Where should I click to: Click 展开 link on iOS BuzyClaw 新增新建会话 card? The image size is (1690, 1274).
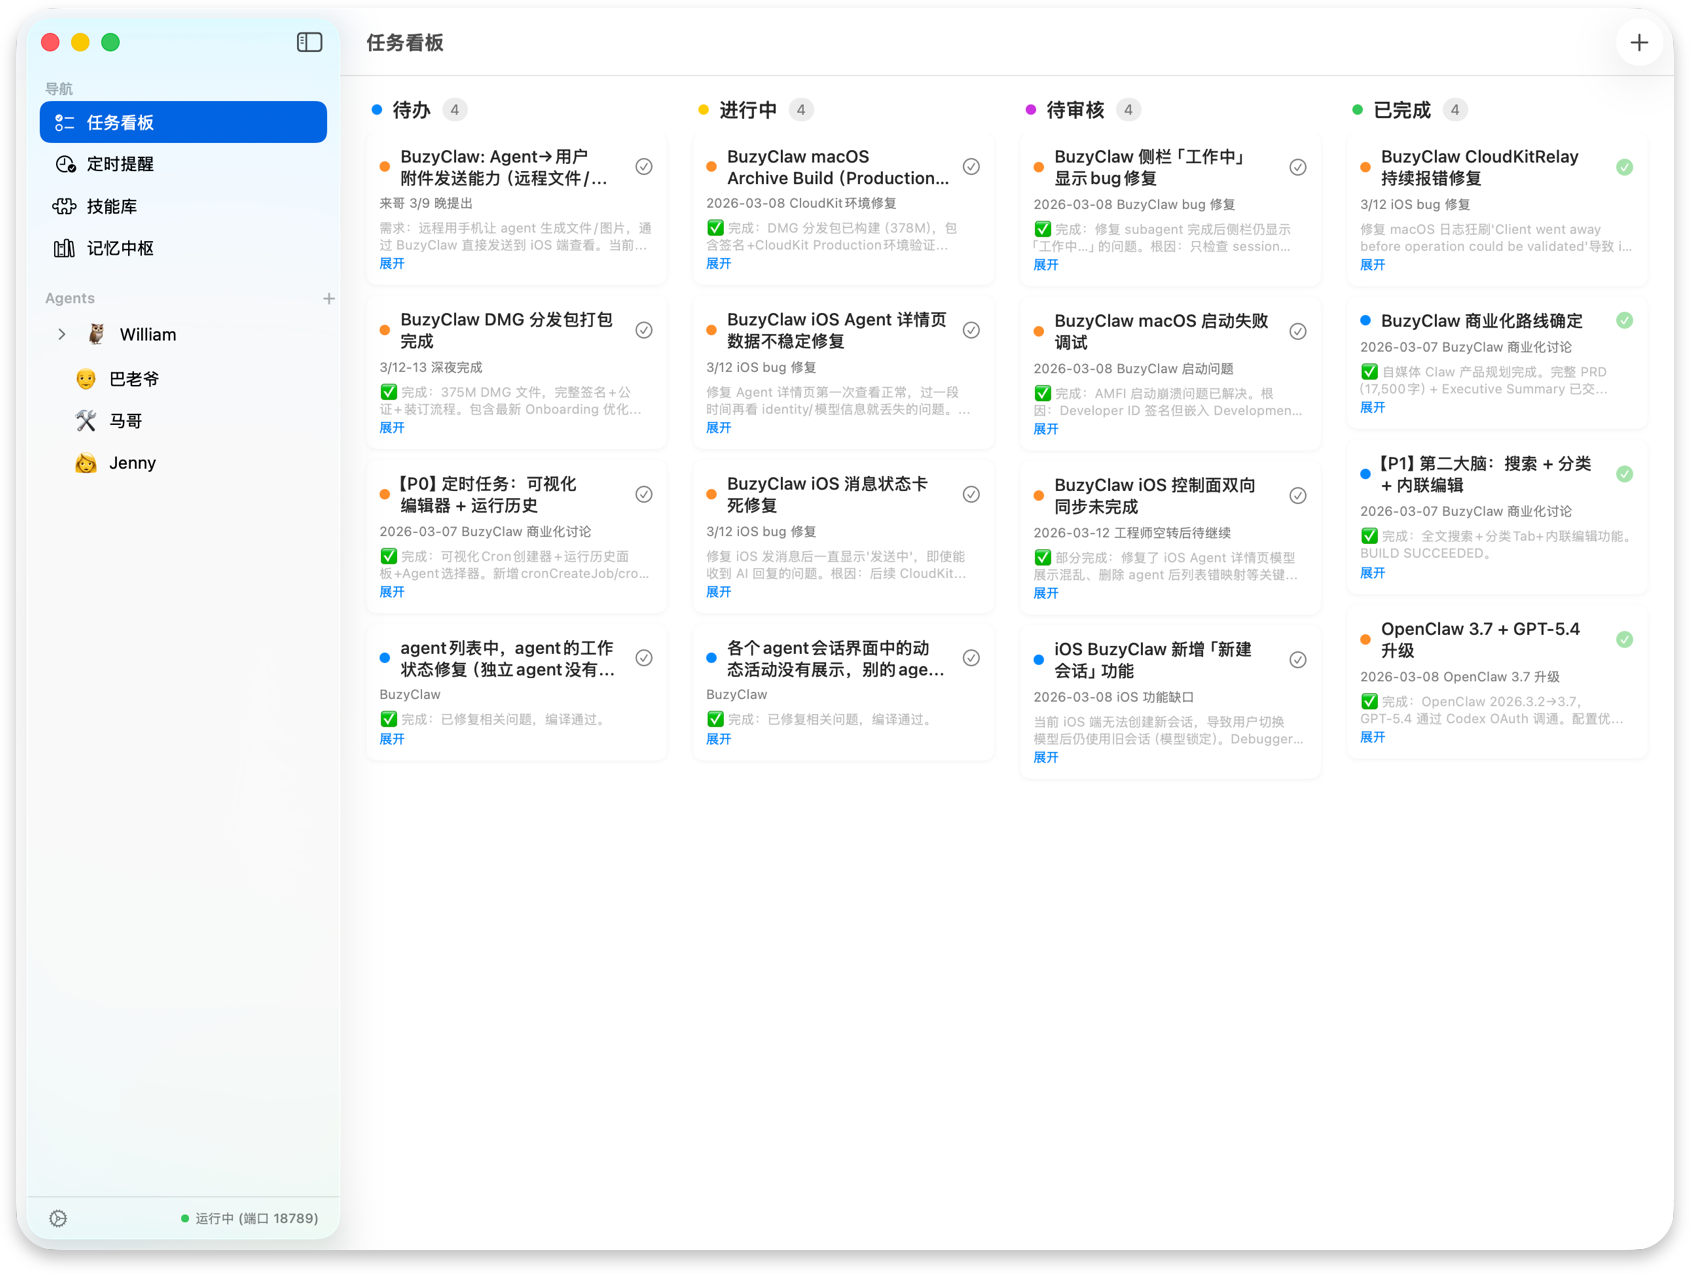1045,758
